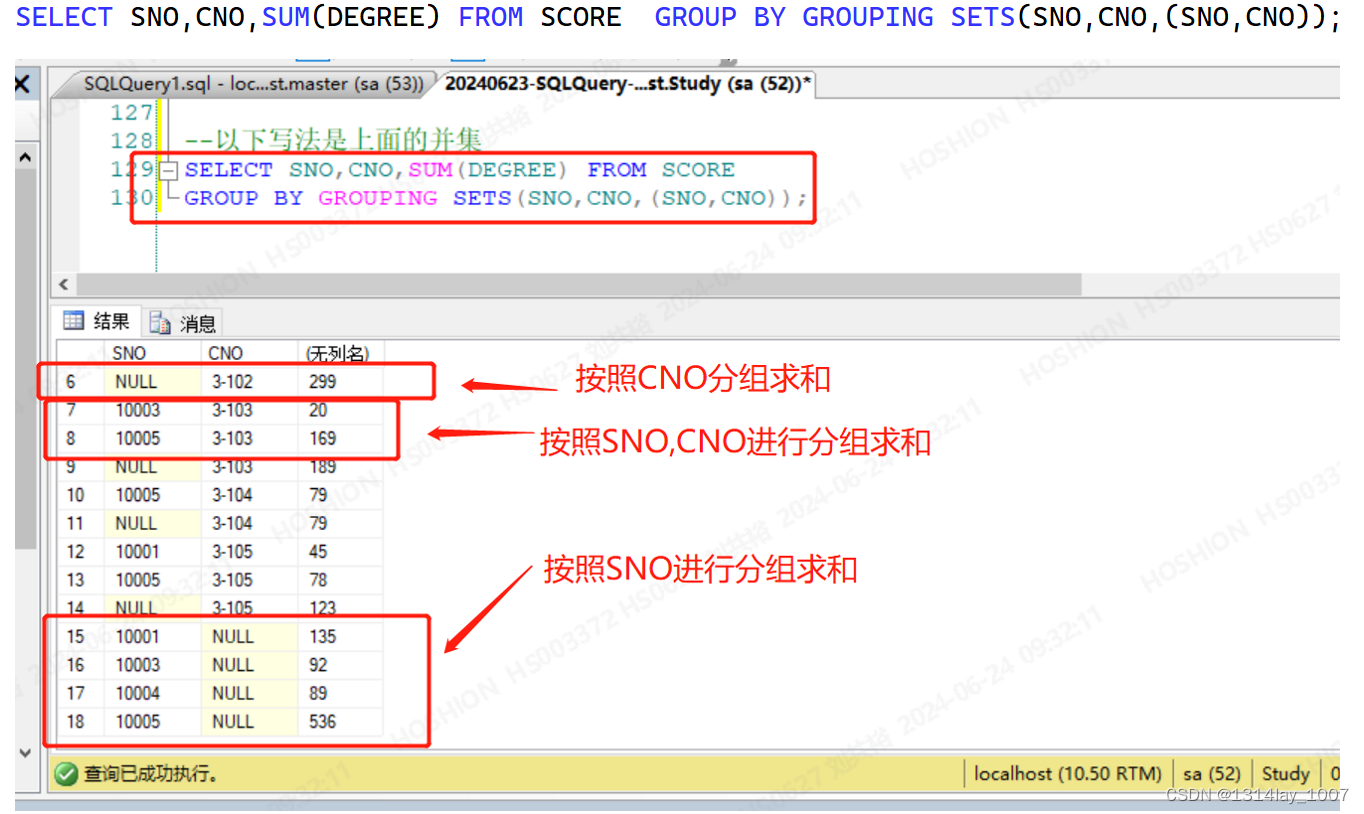1364x814 pixels.
Task: Click the green success check in the status bar
Action: pyautogui.click(x=66, y=773)
